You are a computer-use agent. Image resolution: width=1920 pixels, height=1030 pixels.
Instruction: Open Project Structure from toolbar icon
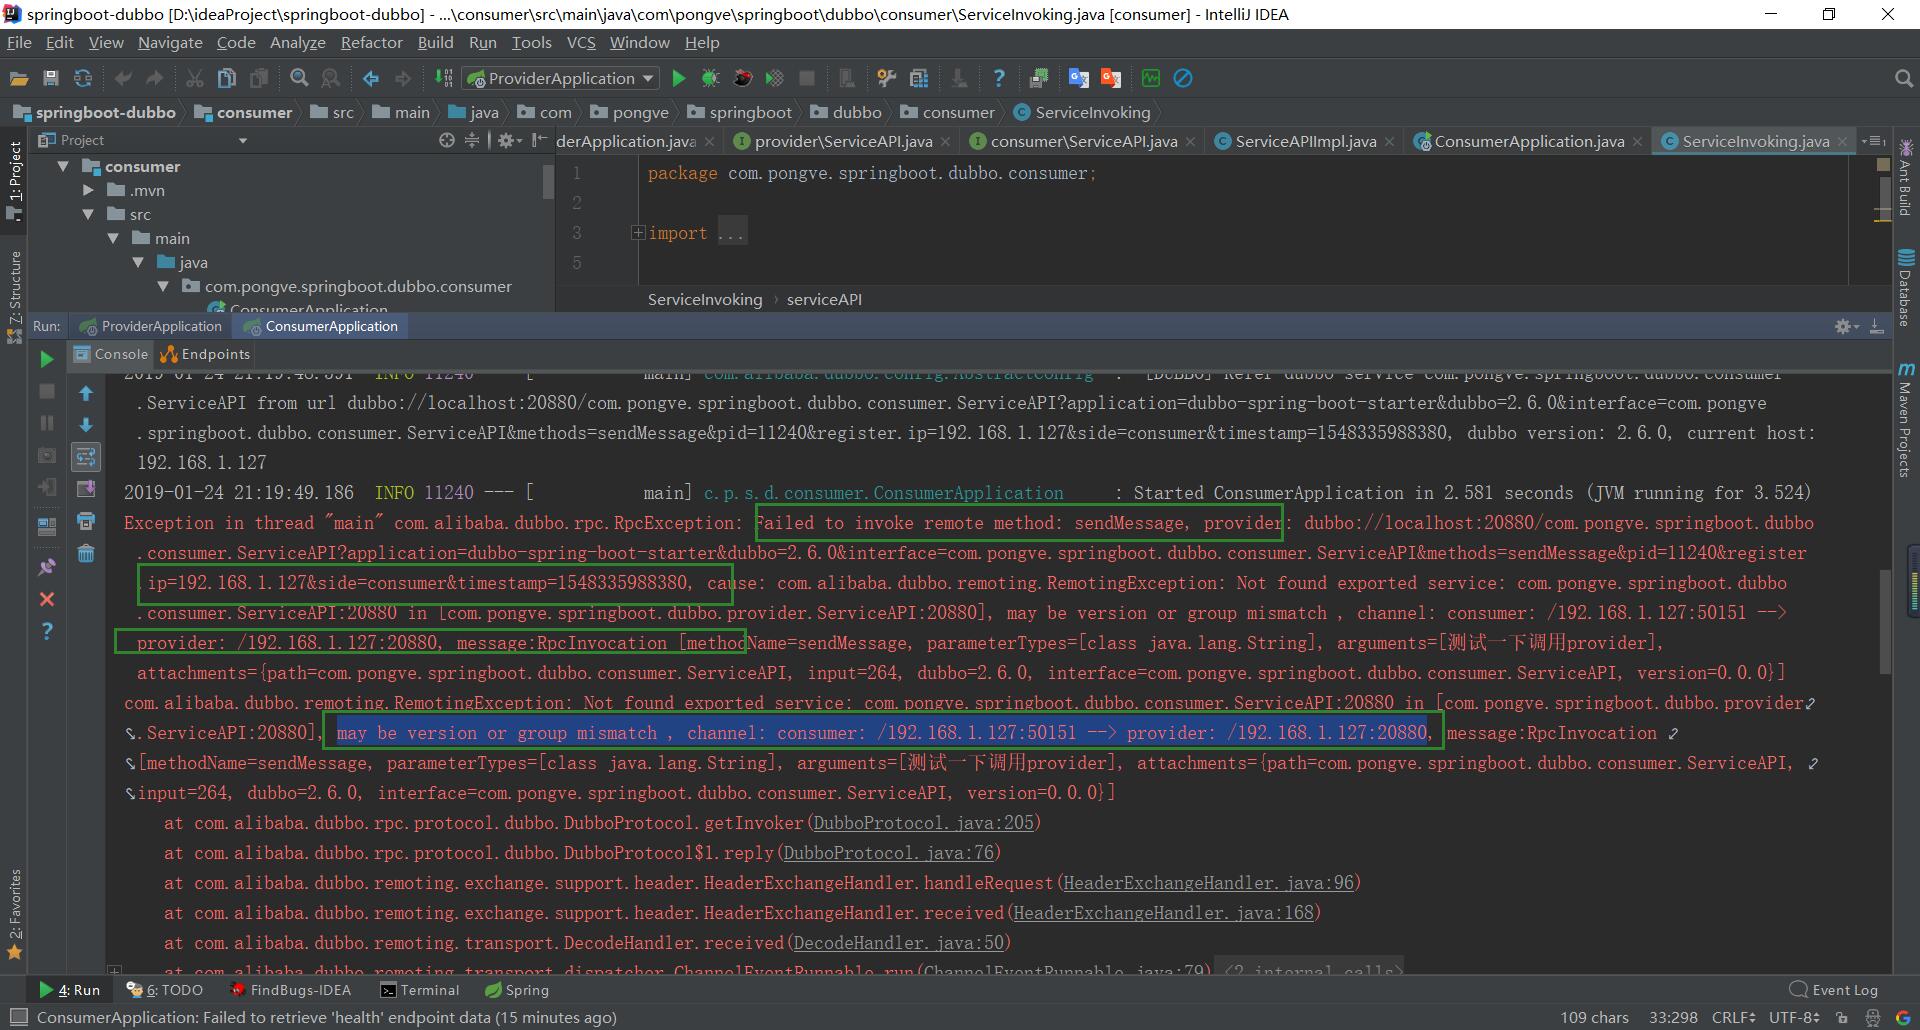point(919,78)
